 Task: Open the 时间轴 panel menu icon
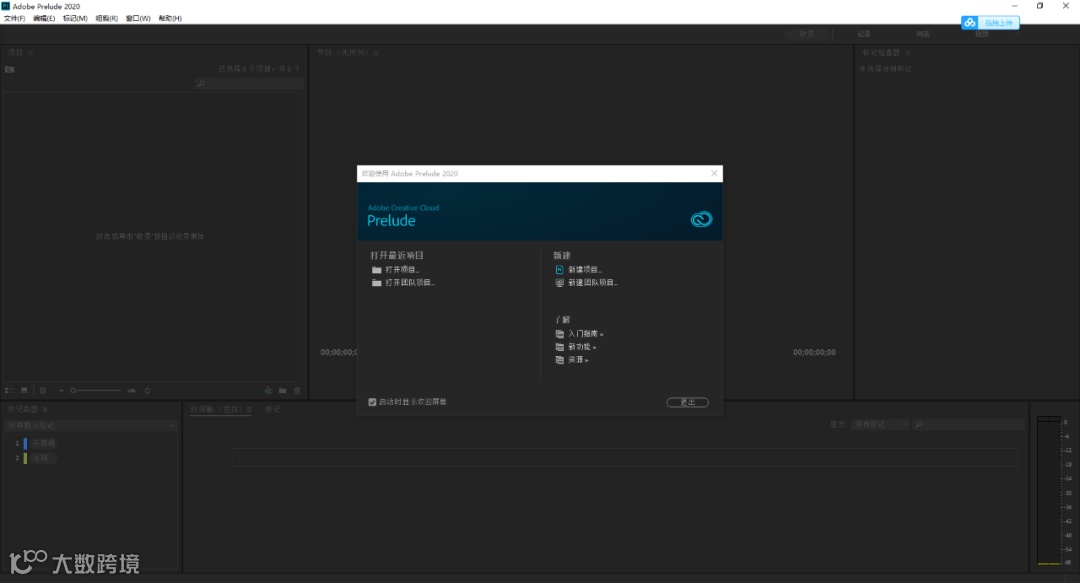pos(249,409)
